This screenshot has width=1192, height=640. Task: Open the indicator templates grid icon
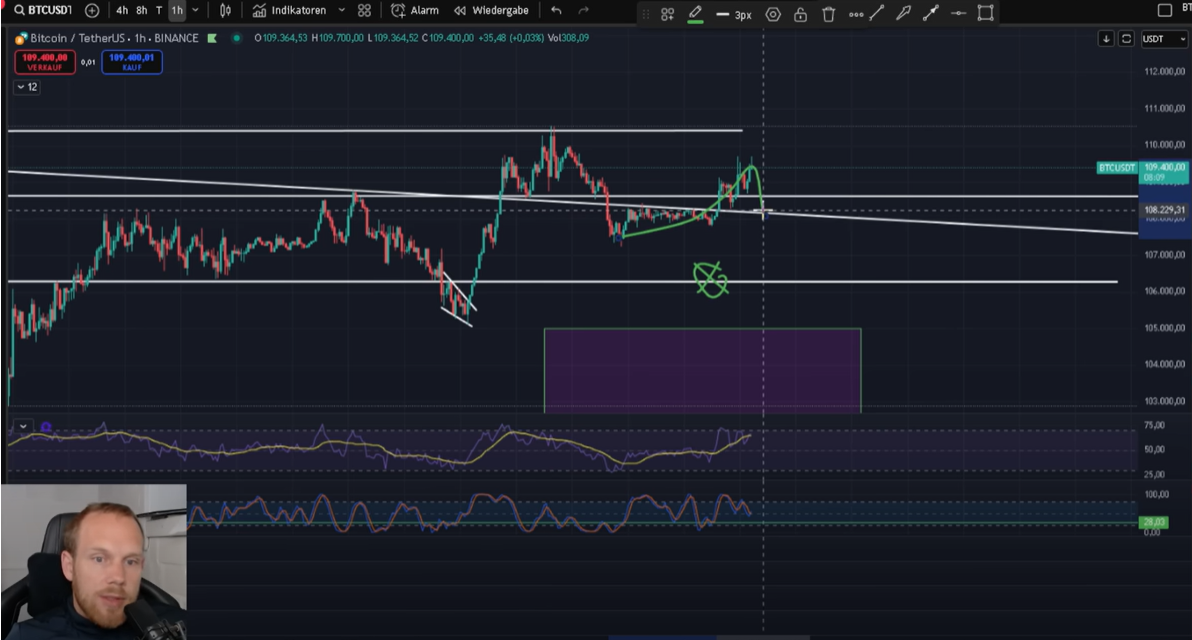[x=364, y=11]
